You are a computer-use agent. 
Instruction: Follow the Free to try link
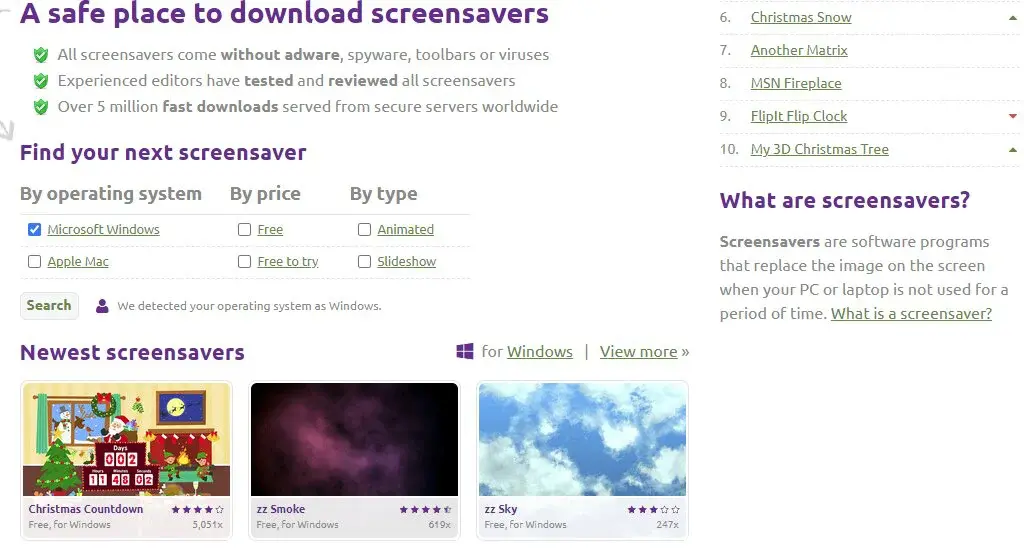(287, 261)
